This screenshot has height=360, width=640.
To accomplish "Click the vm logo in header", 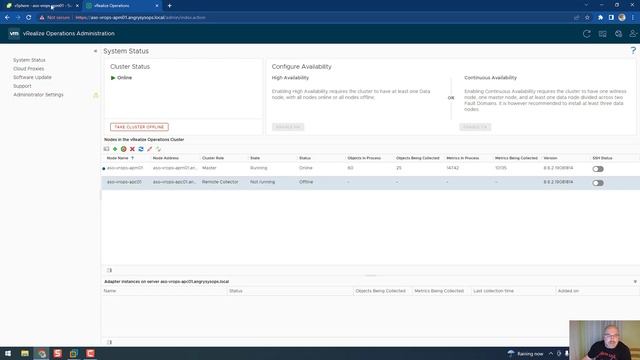I will [x=14, y=33].
